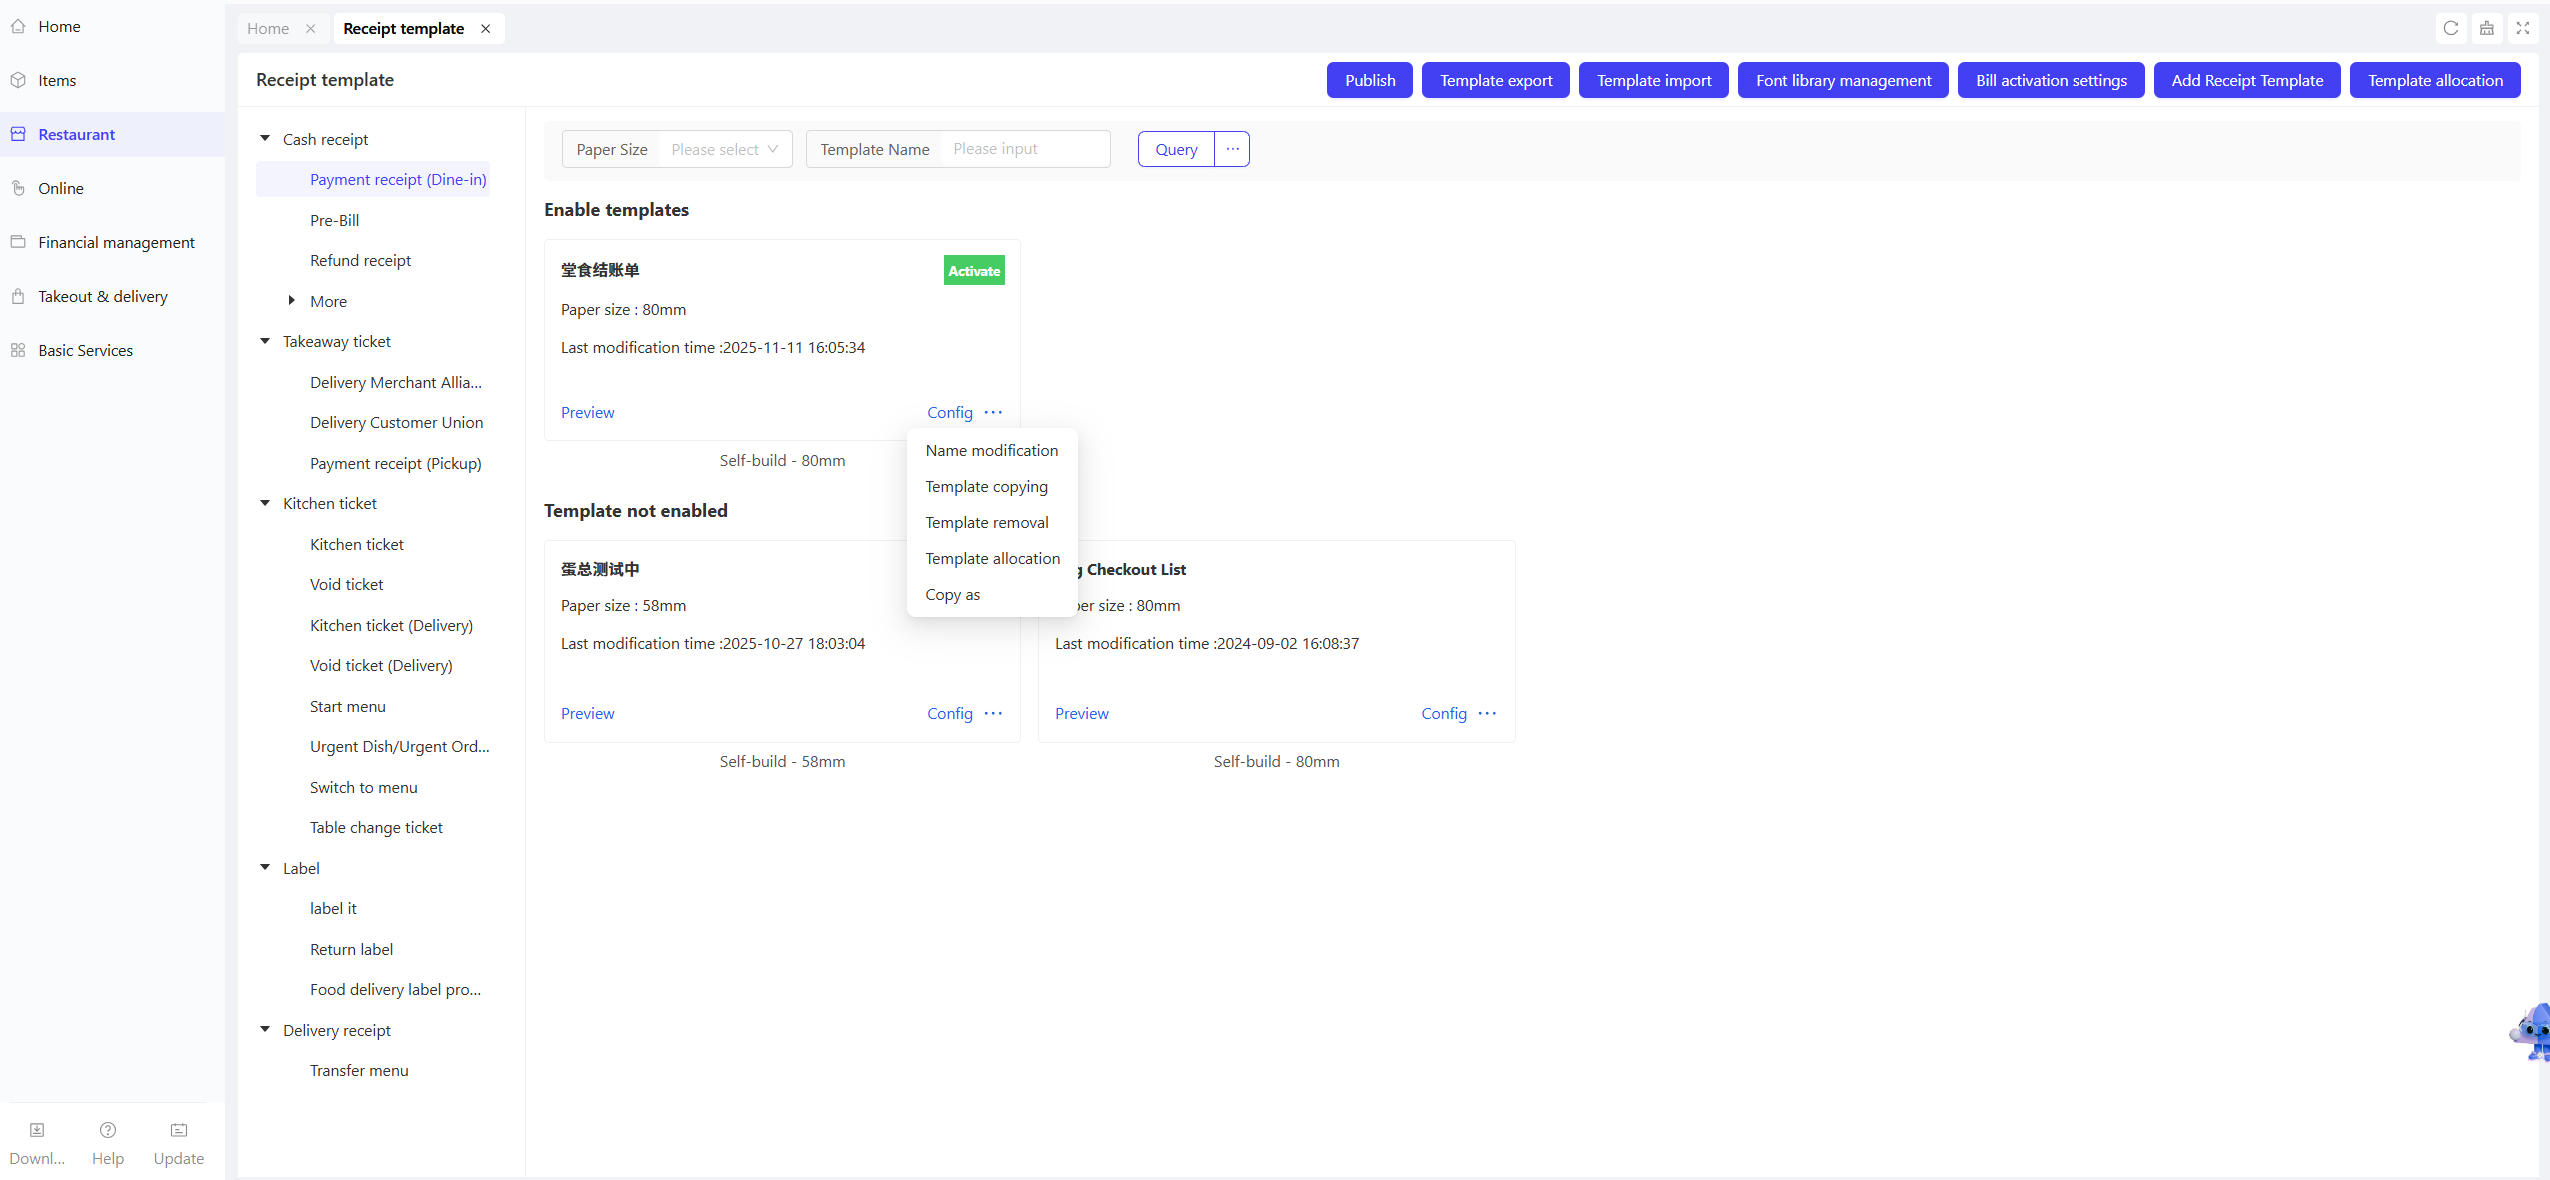2550x1180 pixels.
Task: Select Pre-Bill in the receipt tree
Action: click(334, 220)
